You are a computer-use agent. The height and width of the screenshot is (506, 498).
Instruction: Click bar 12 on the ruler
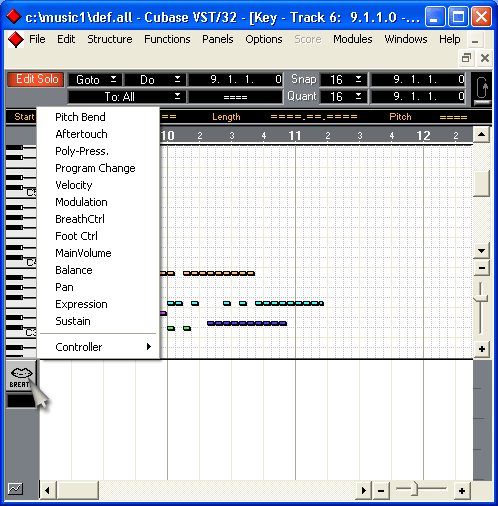[x=423, y=136]
